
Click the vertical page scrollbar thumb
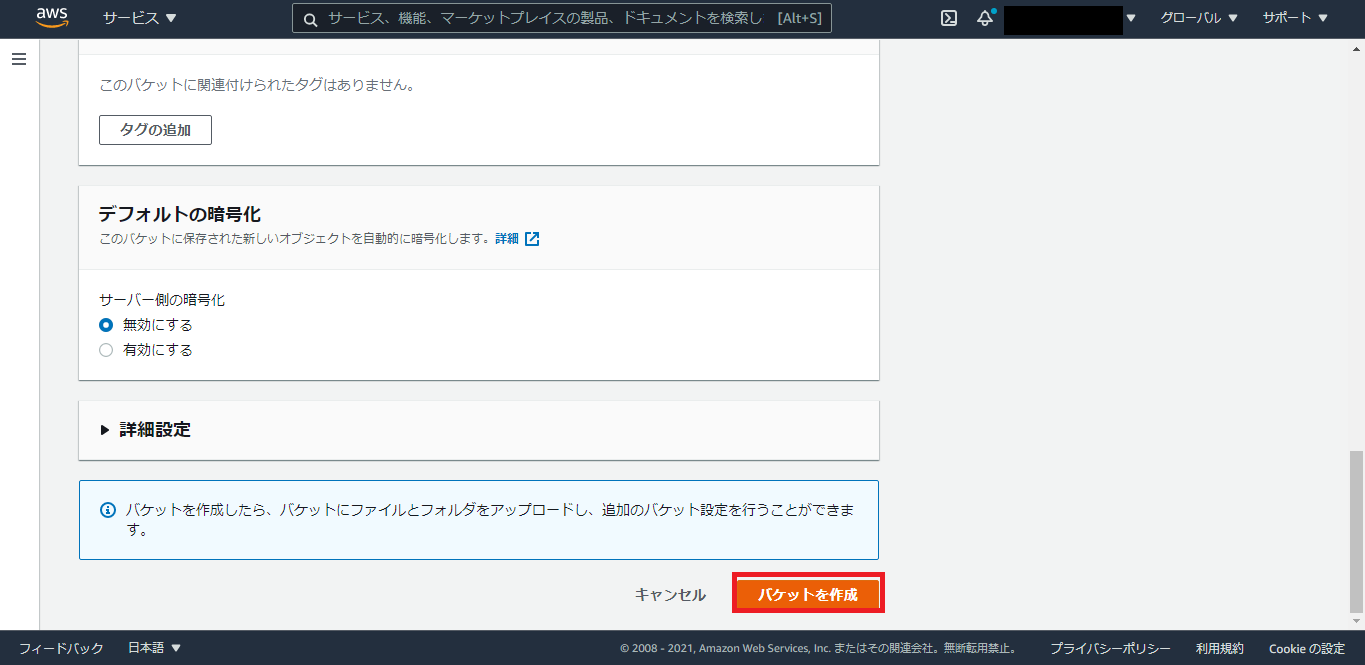1356,530
